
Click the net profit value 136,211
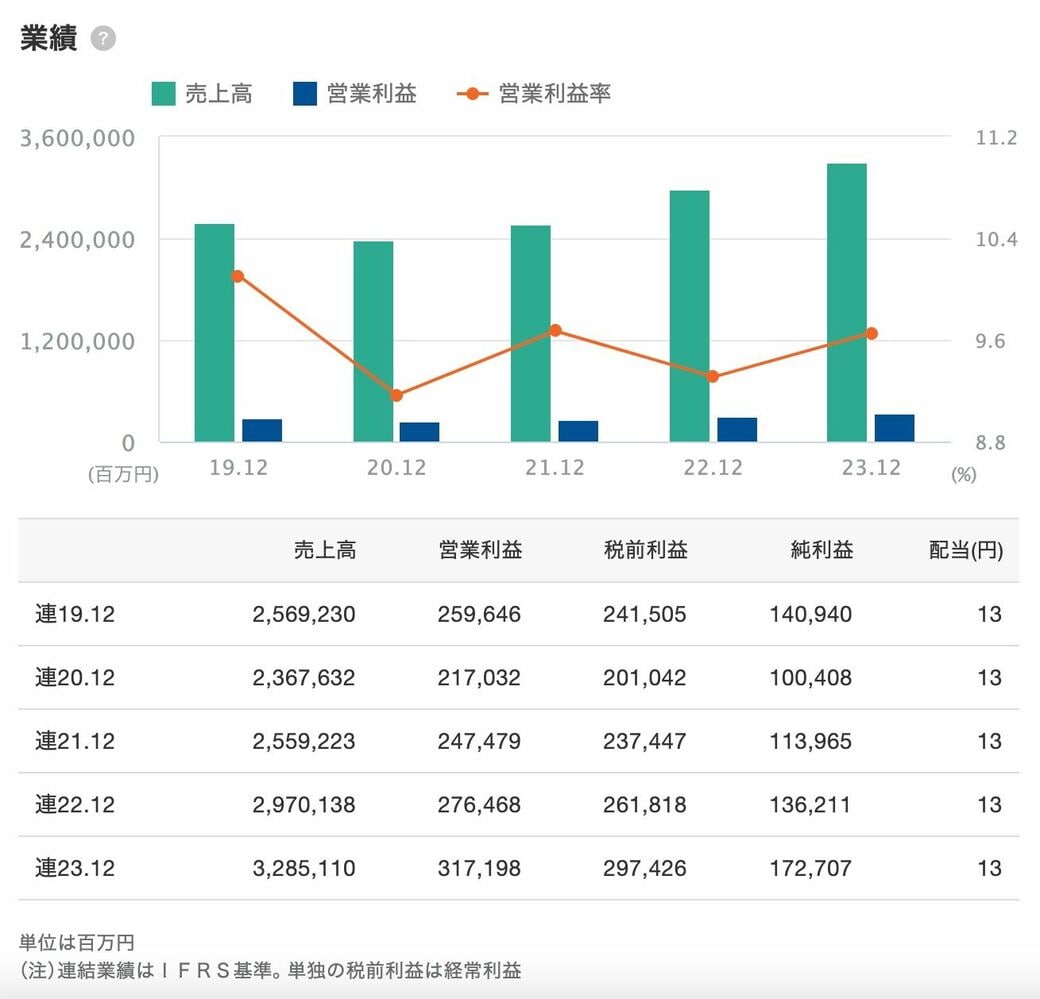pyautogui.click(x=810, y=805)
